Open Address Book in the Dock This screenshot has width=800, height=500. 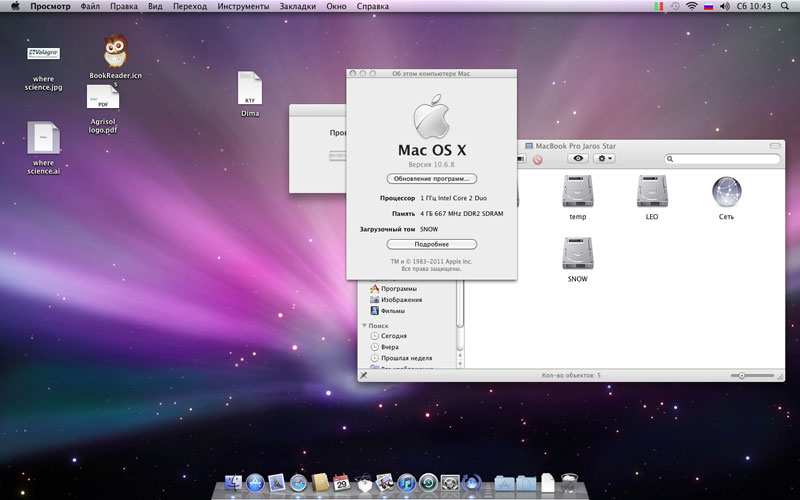click(x=320, y=482)
